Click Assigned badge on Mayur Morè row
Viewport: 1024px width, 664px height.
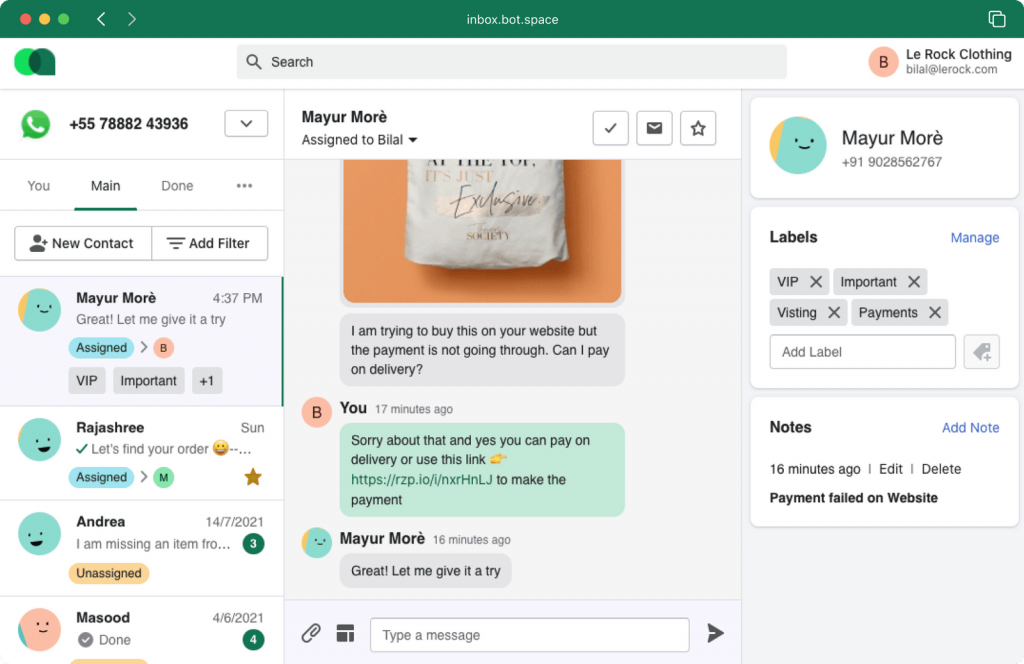tap(101, 347)
